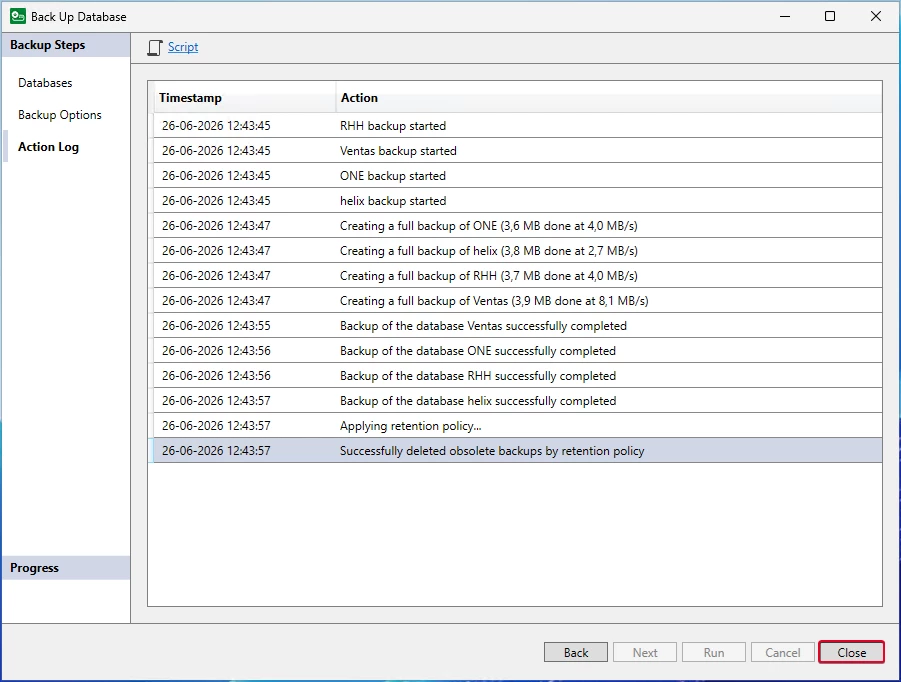
Task: Click the Close button at bottom
Action: (852, 653)
